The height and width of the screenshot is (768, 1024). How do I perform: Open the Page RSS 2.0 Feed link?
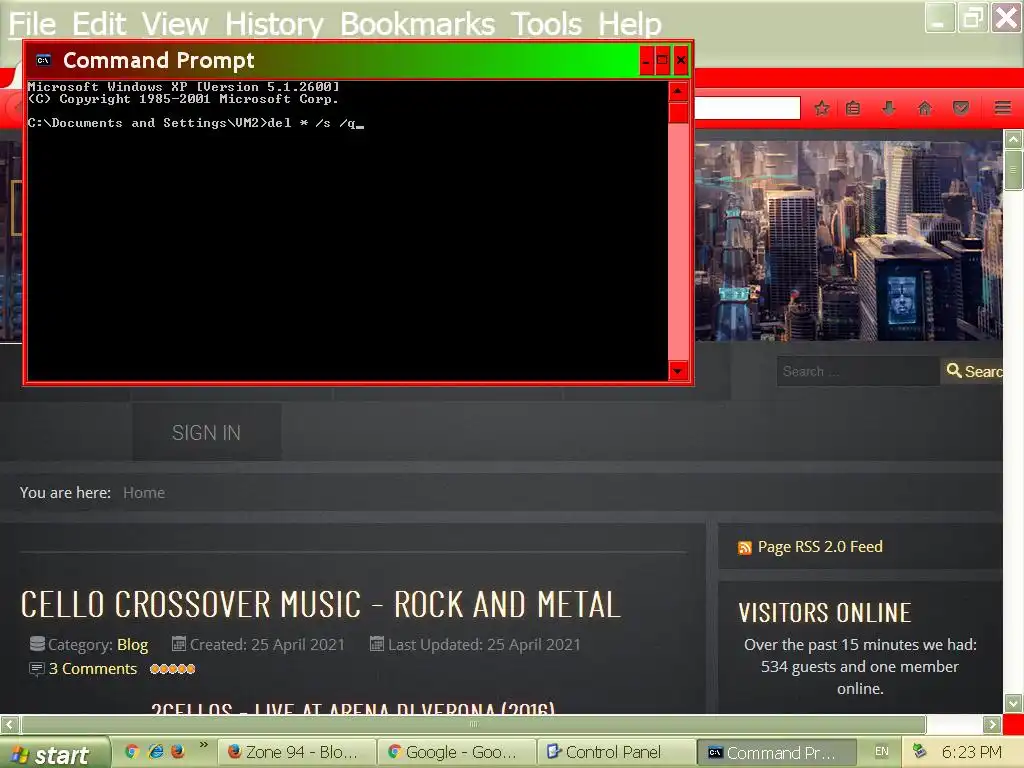point(820,547)
